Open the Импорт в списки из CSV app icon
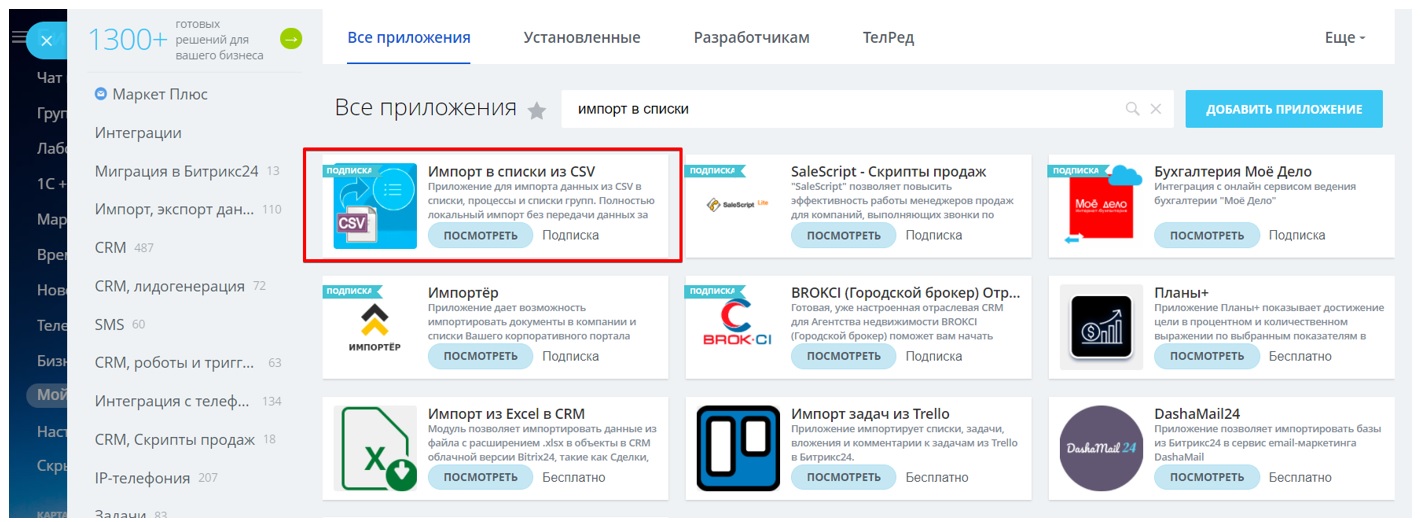Screen dimensions: 1422x522 [x=375, y=206]
